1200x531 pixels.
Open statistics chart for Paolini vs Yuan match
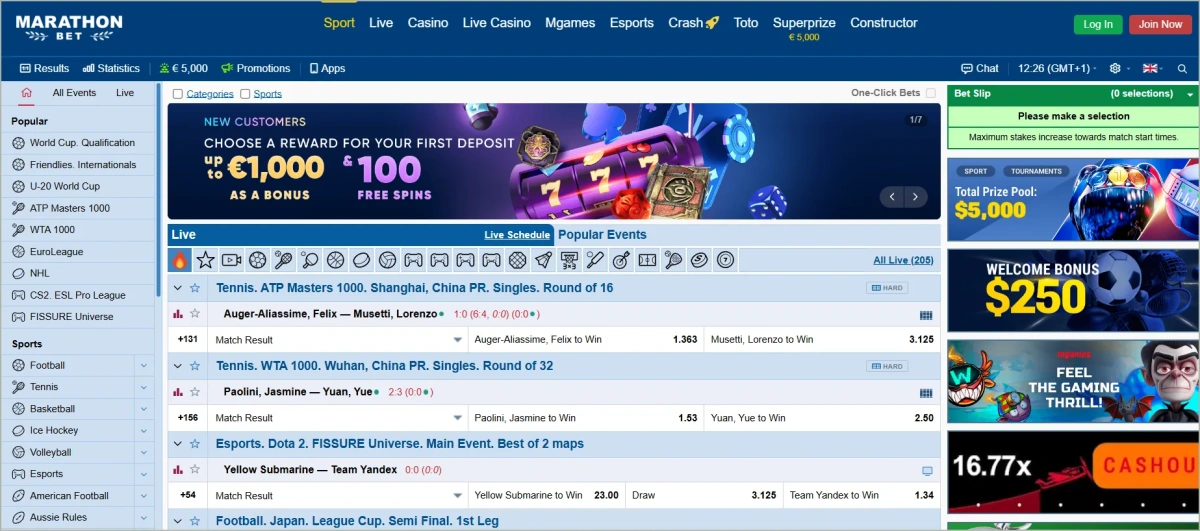(178, 392)
